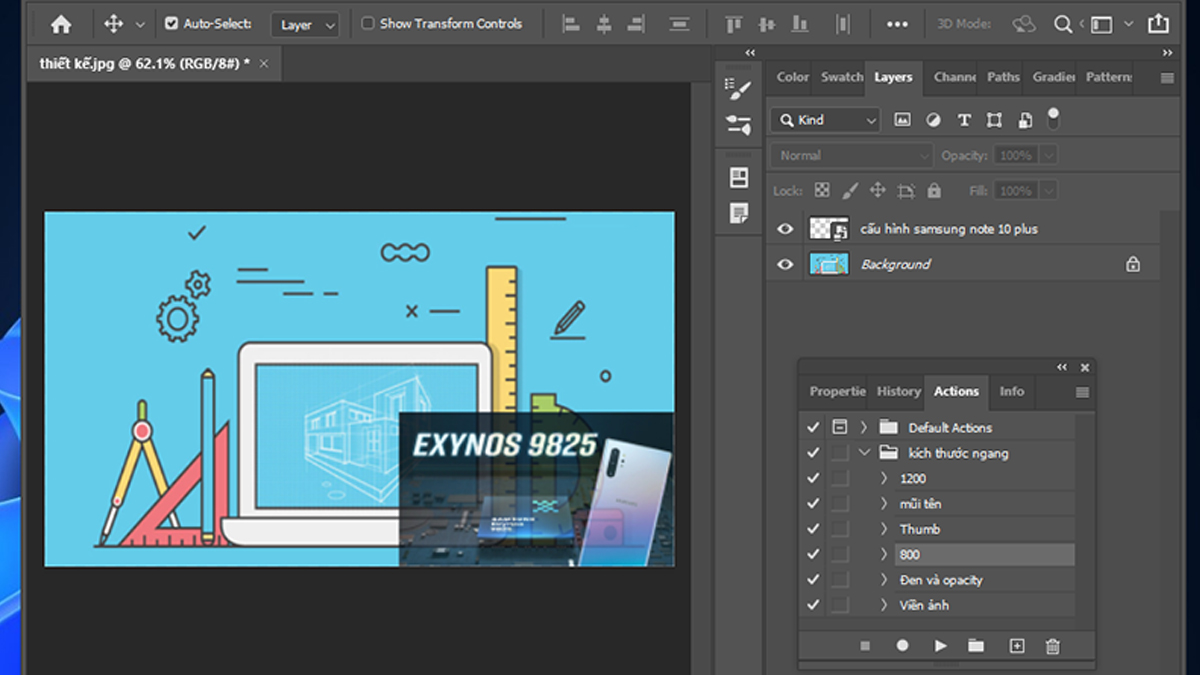Open the Kind layer filter dropdown
Viewport: 1200px width, 675px height.
(826, 120)
